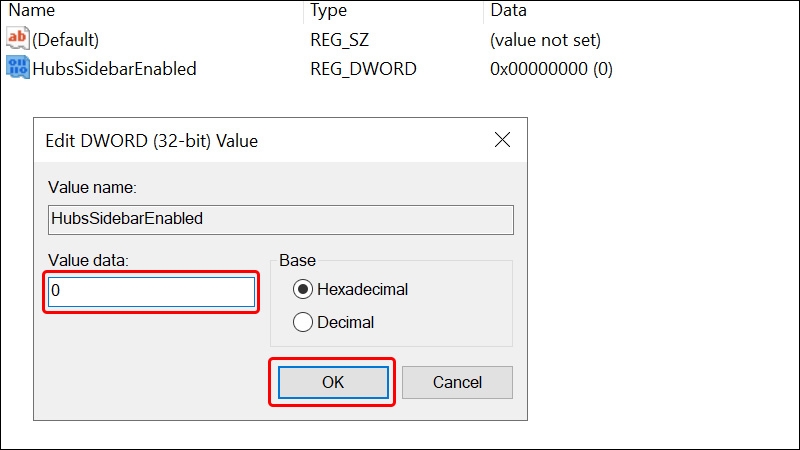The width and height of the screenshot is (800, 450).
Task: Sort by the Type column header
Action: click(329, 10)
